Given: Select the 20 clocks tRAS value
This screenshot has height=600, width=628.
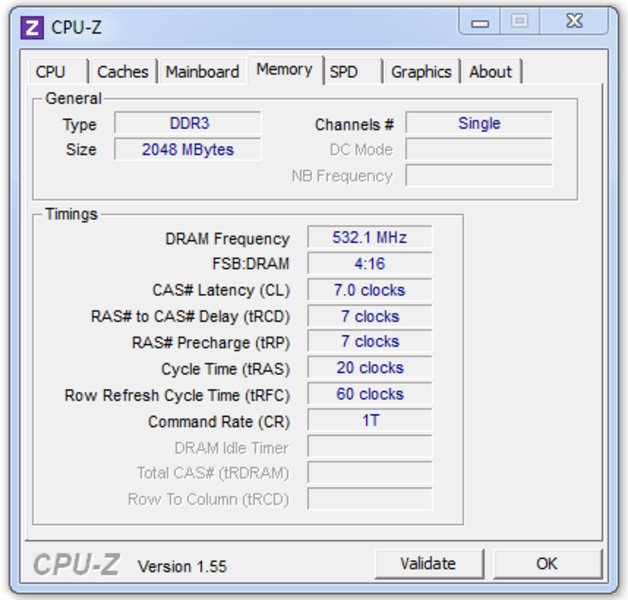Looking at the screenshot, I should pyautogui.click(x=370, y=368).
